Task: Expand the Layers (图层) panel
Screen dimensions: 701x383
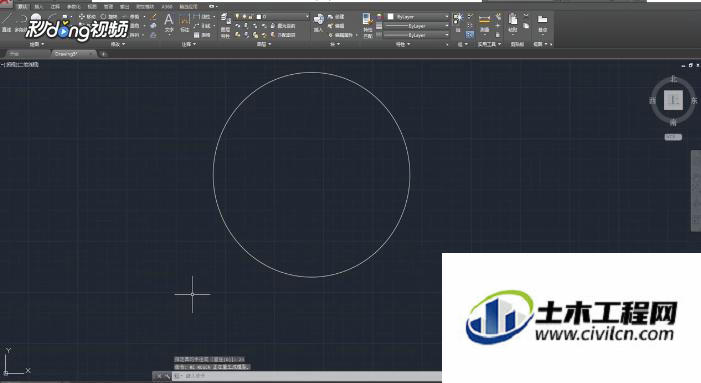Action: click(264, 44)
